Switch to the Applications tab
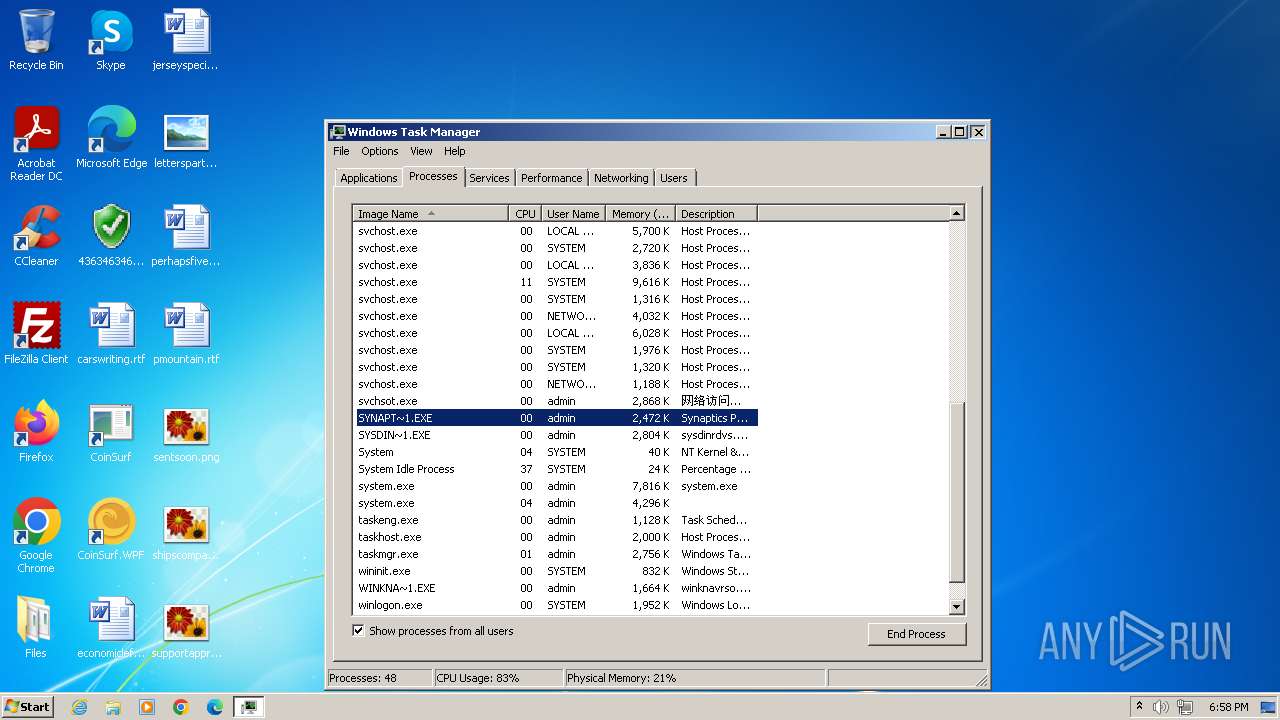The height and width of the screenshot is (720, 1280). pos(368,178)
